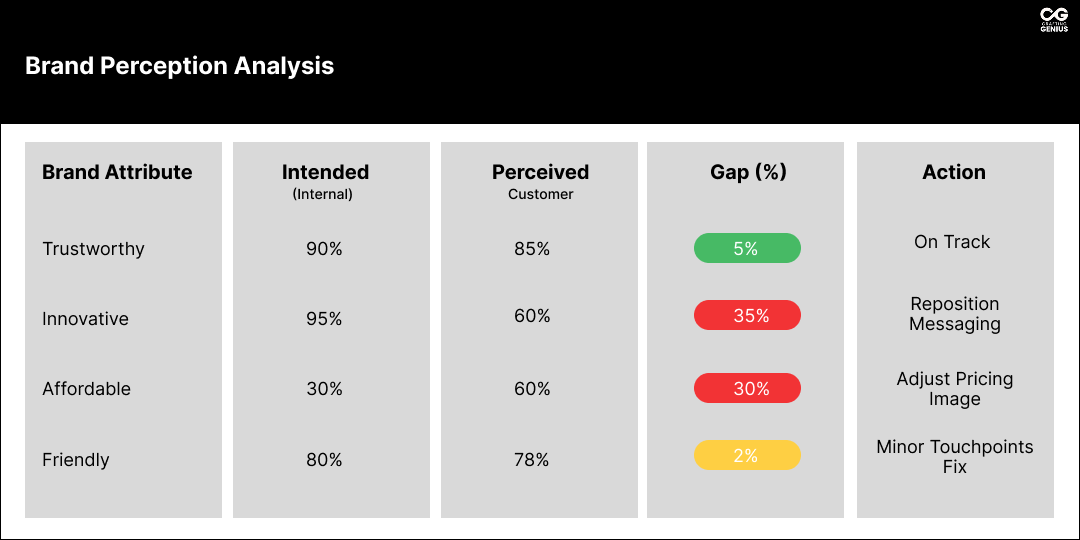Click the Friendly attribute label

coord(75,460)
